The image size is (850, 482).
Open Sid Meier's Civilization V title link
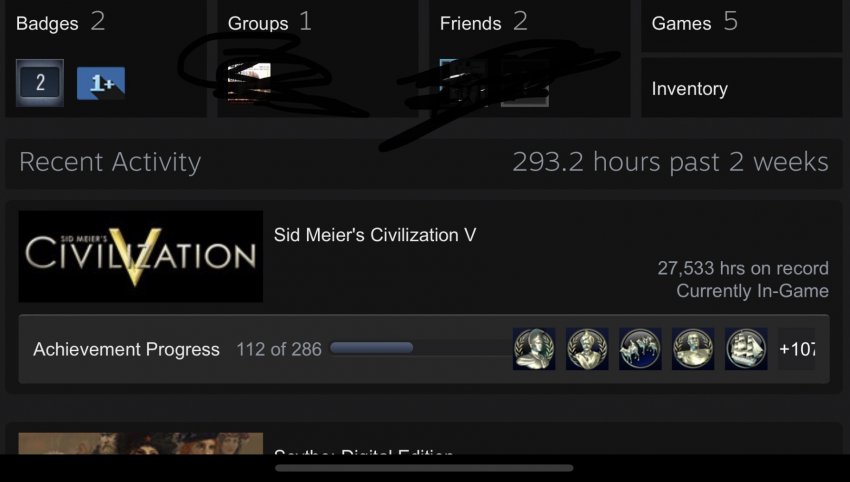tap(375, 235)
